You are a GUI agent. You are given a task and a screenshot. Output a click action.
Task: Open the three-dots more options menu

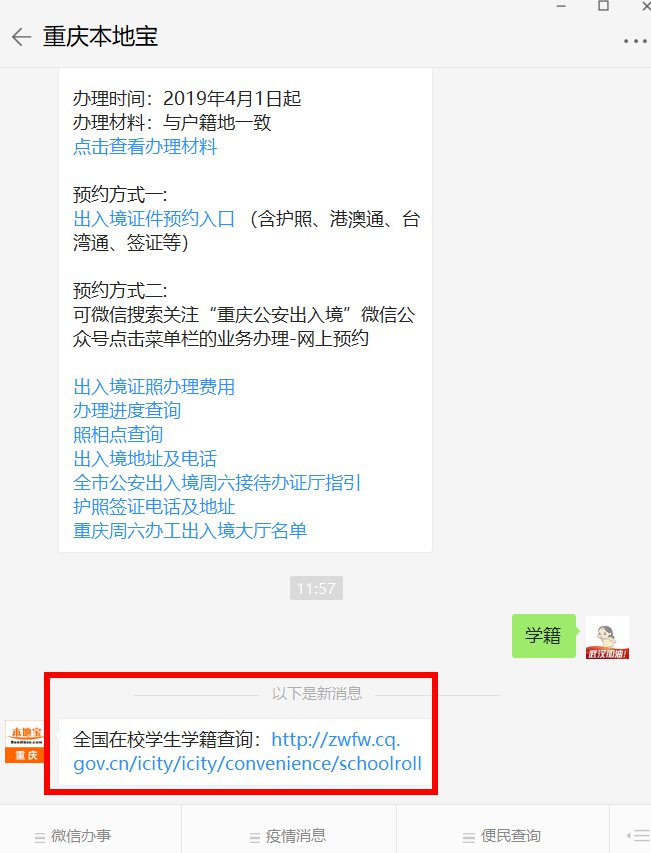pos(635,41)
